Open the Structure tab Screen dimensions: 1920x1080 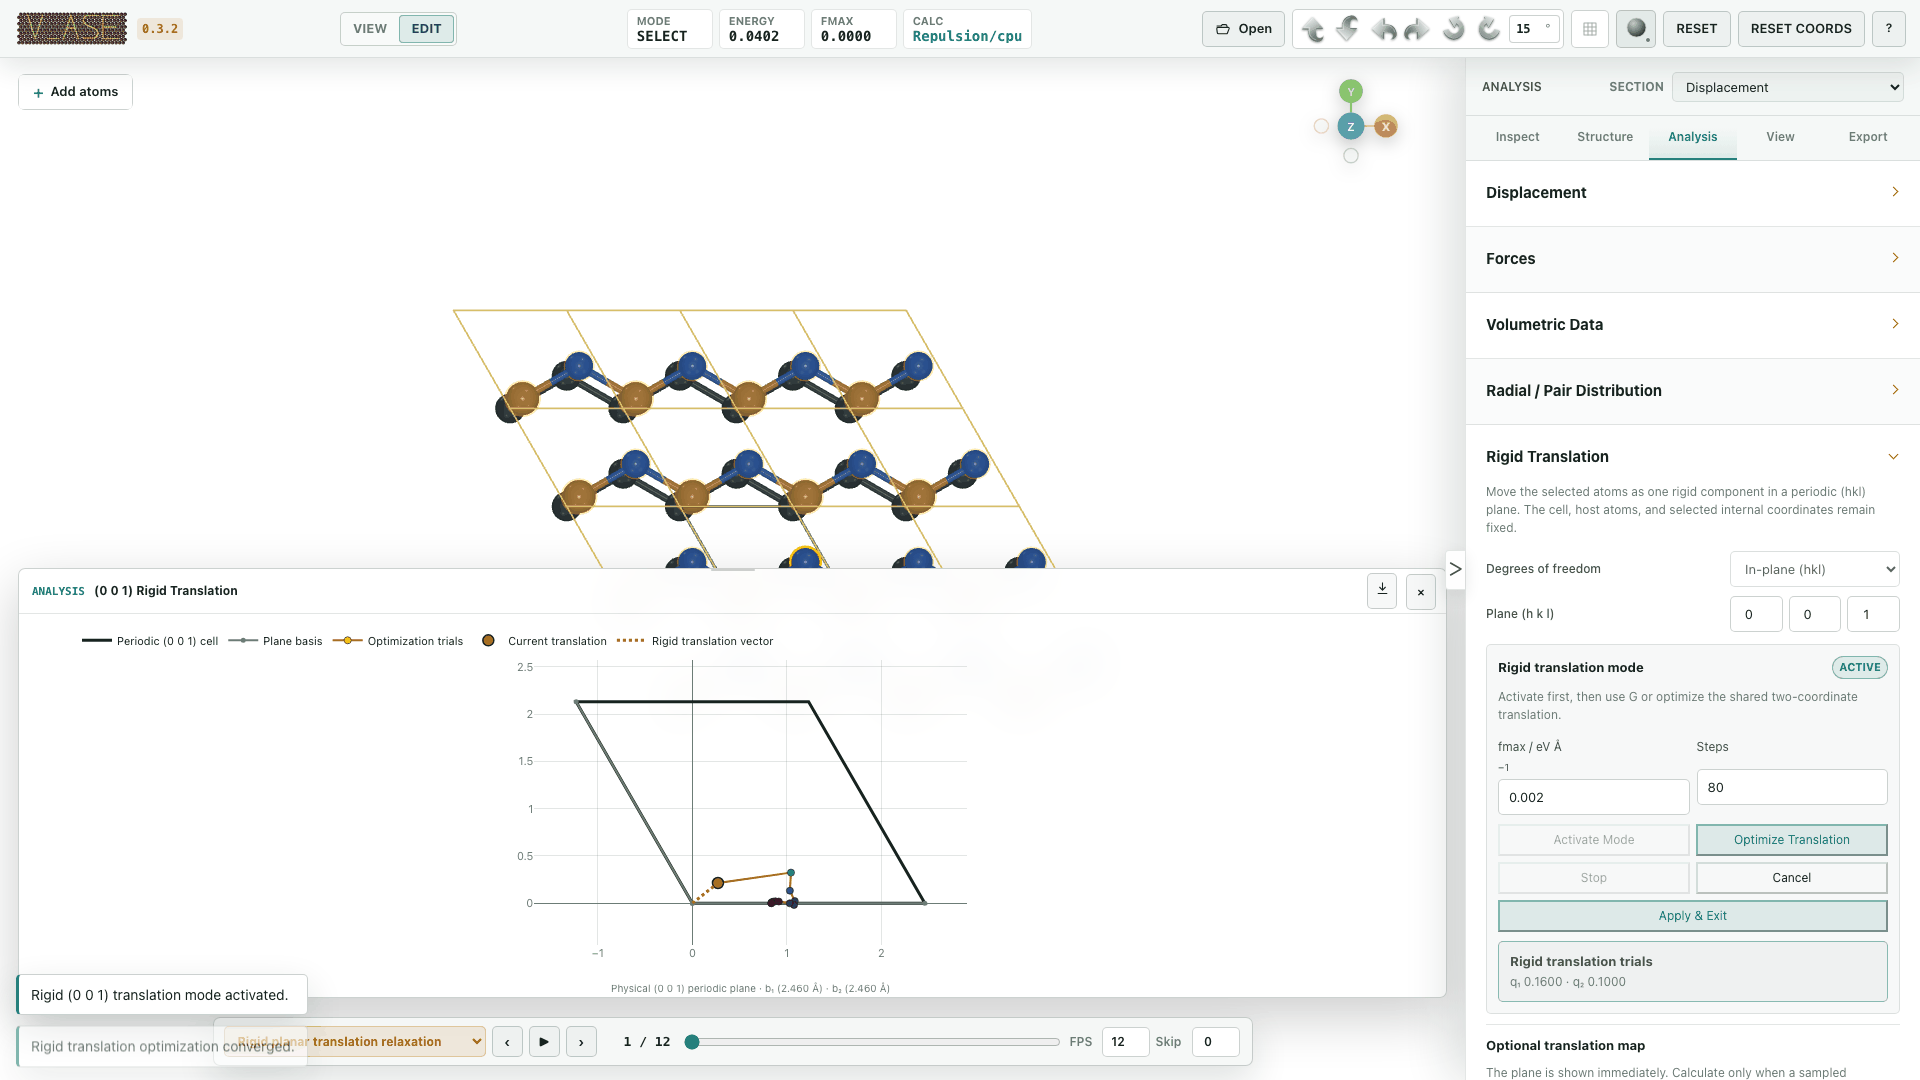pos(1605,137)
